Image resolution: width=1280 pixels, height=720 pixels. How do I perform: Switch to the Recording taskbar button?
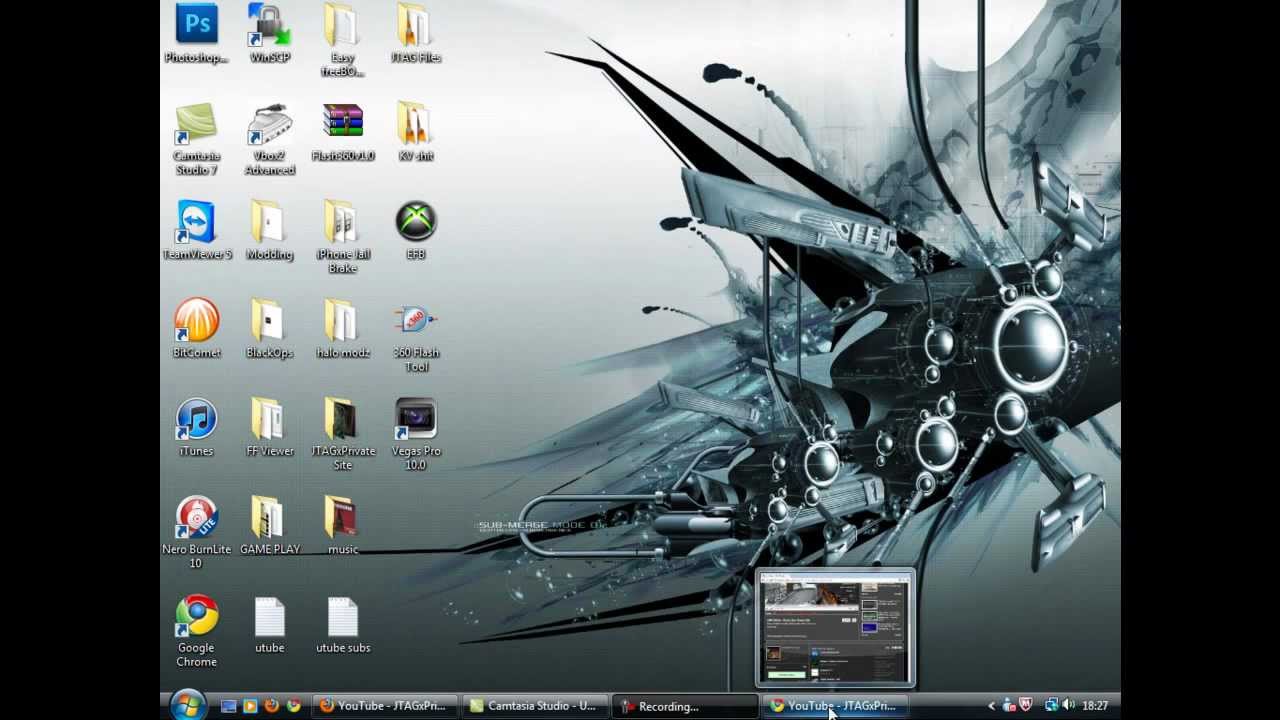[685, 706]
